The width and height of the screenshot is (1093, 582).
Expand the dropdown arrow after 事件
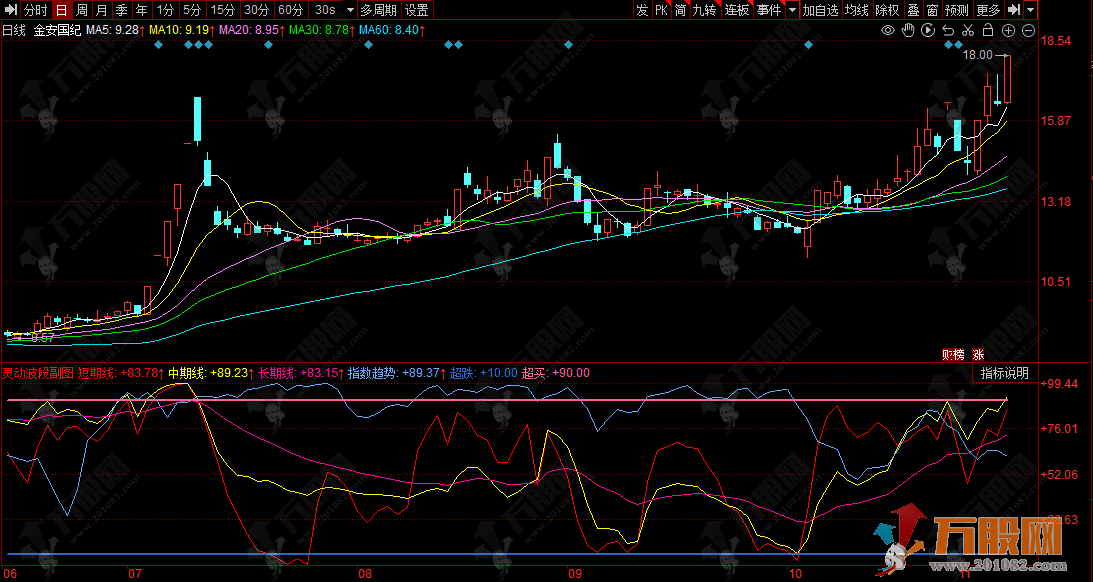792,10
